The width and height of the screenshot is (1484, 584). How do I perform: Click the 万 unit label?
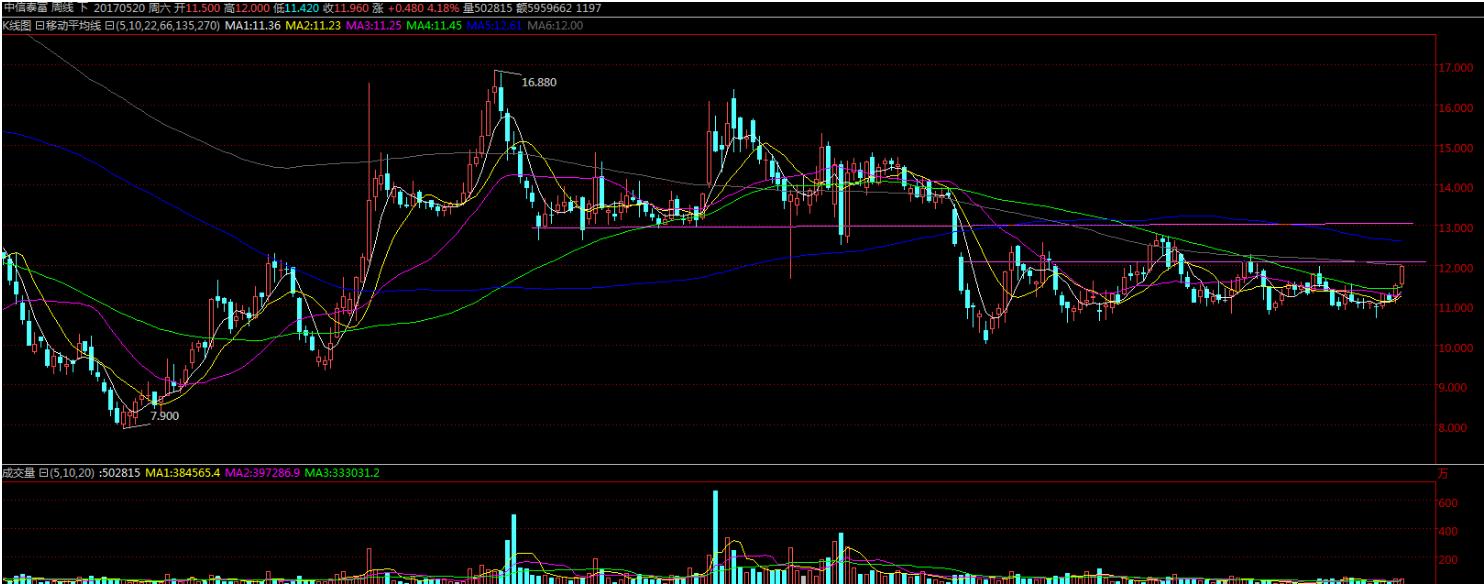1445,472
